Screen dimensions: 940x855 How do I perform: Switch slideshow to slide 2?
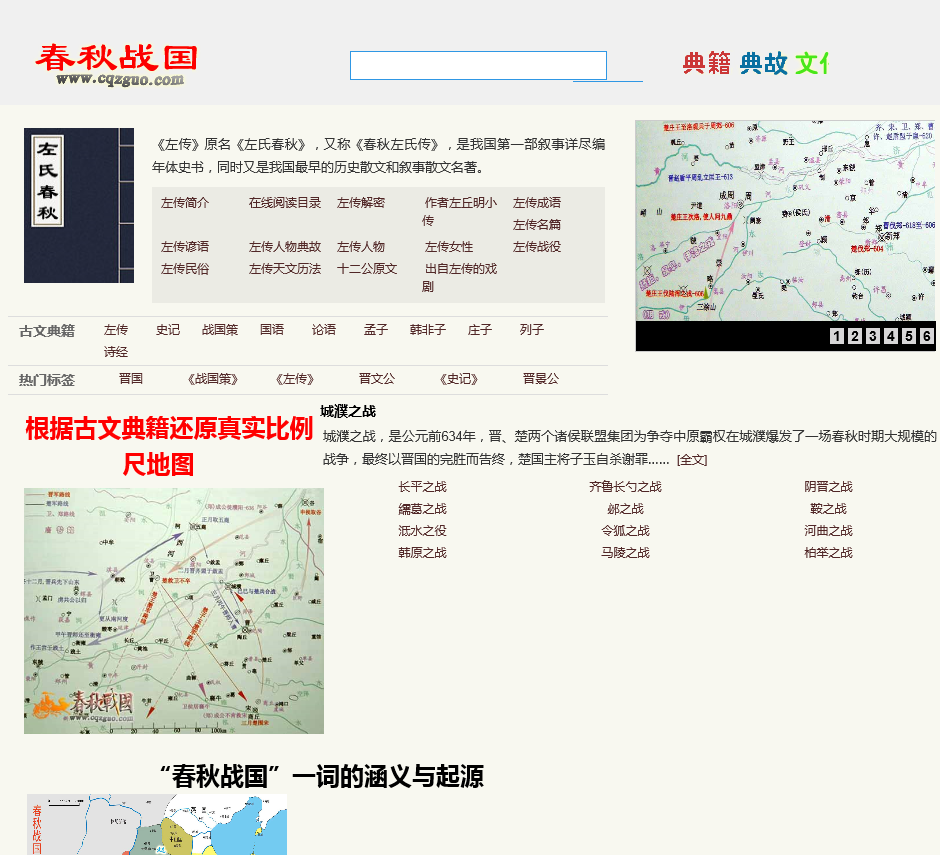pyautogui.click(x=855, y=336)
